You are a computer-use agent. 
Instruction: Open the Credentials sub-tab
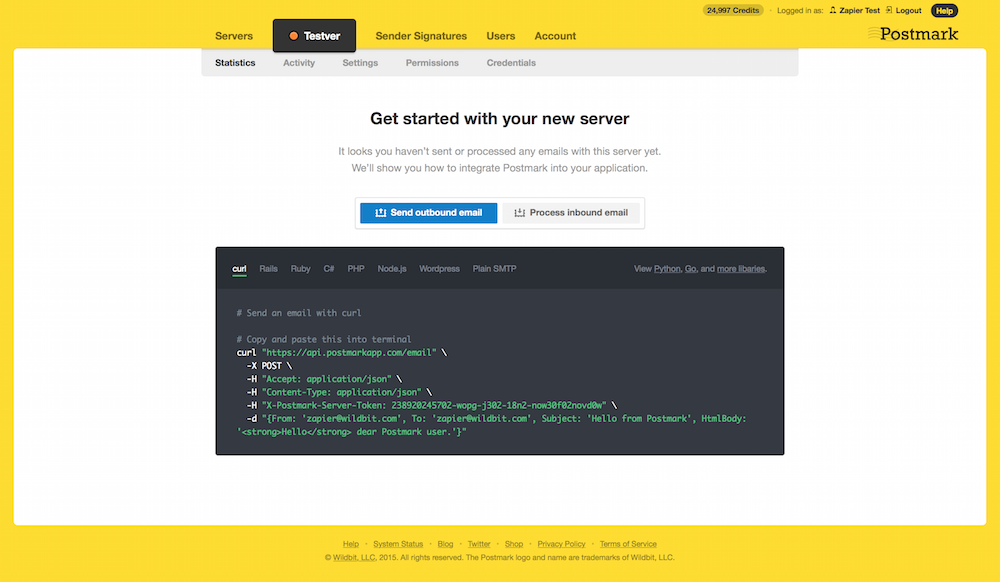511,63
